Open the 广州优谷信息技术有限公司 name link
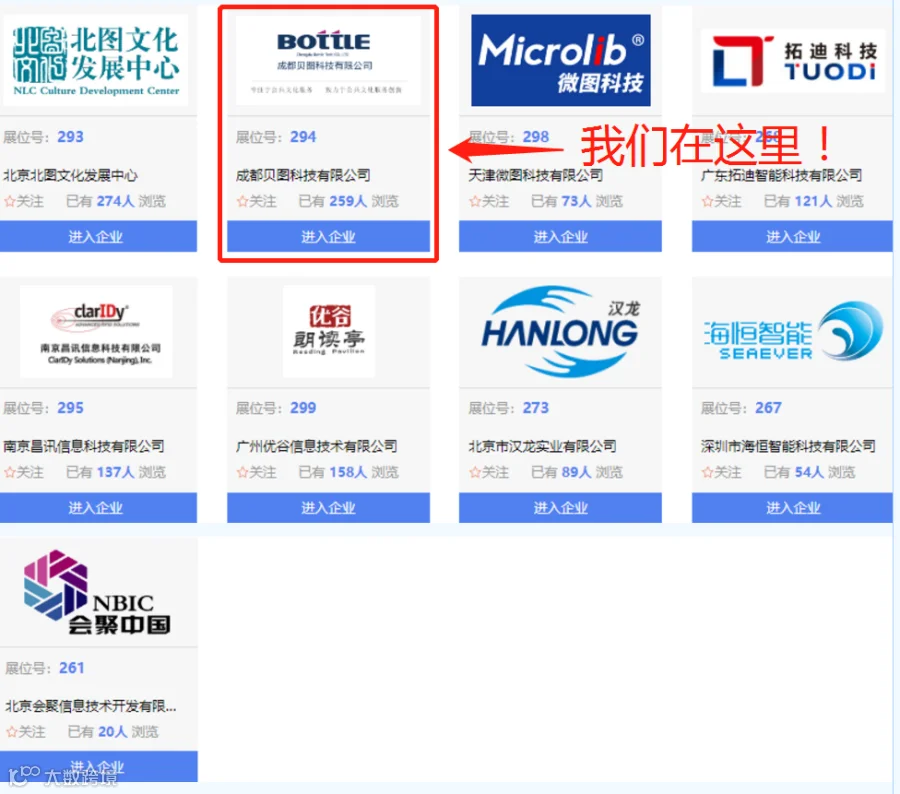This screenshot has height=794, width=900. click(x=316, y=446)
